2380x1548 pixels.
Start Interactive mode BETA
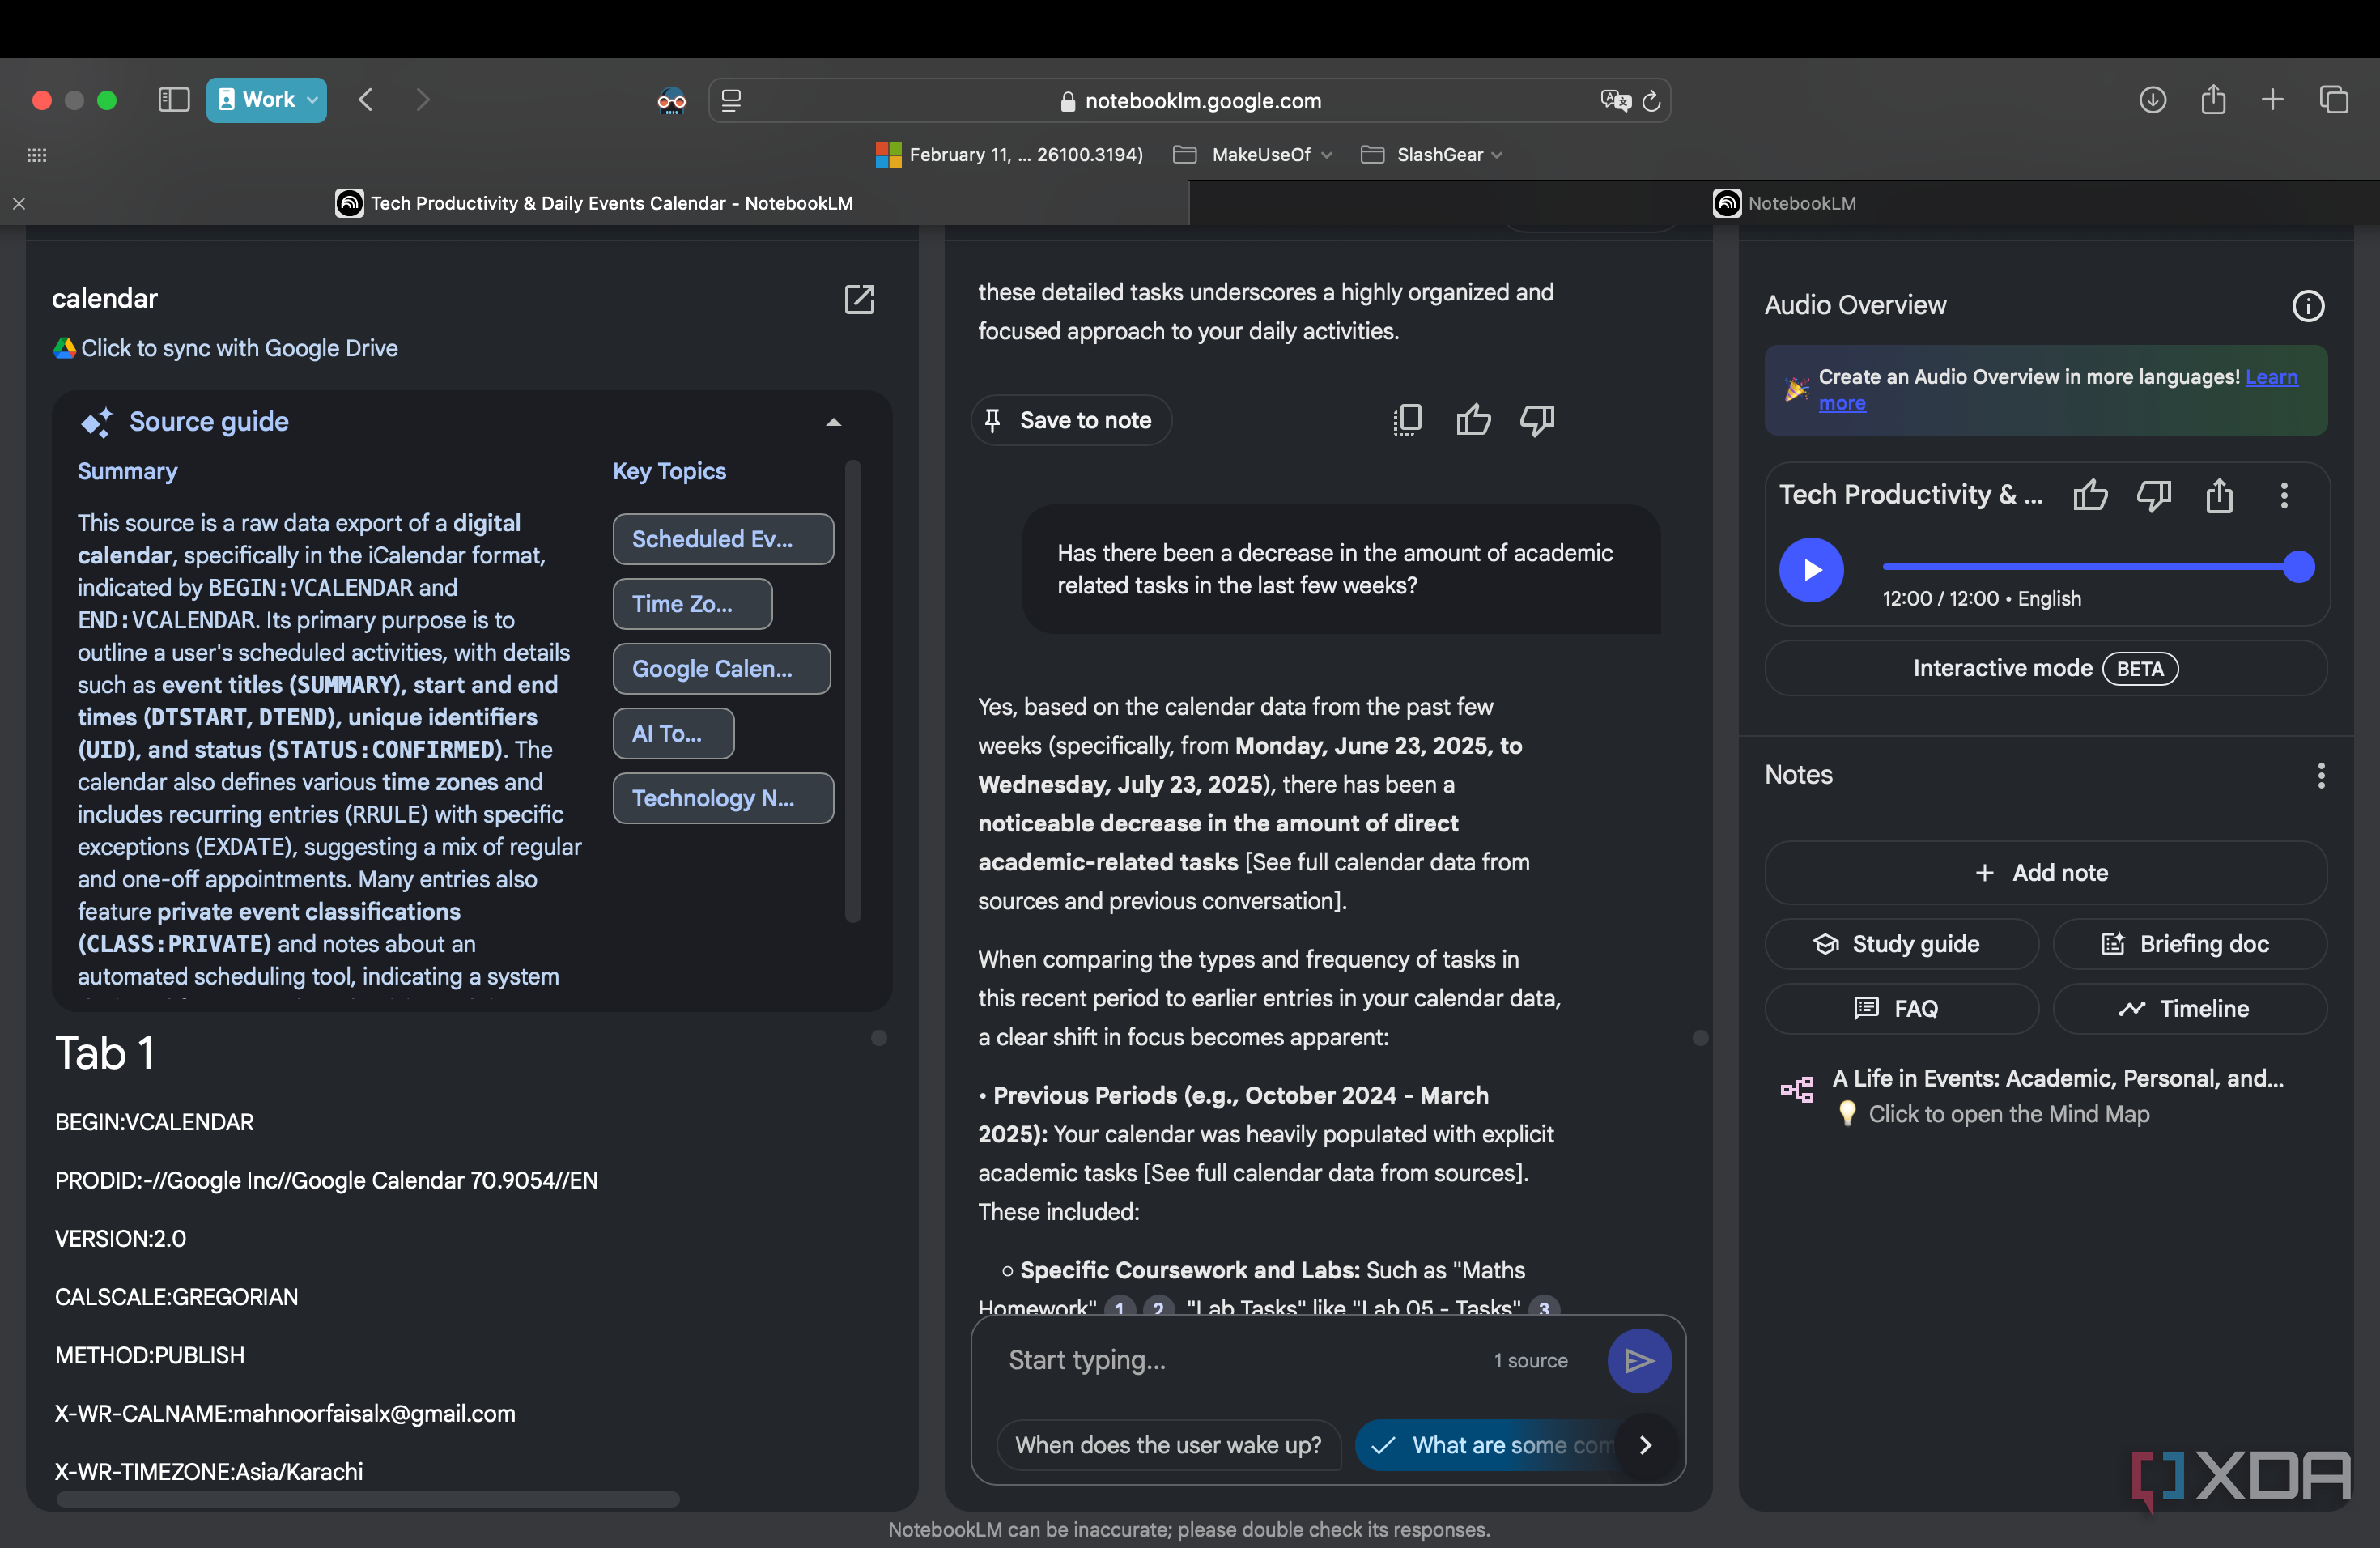(2045, 668)
